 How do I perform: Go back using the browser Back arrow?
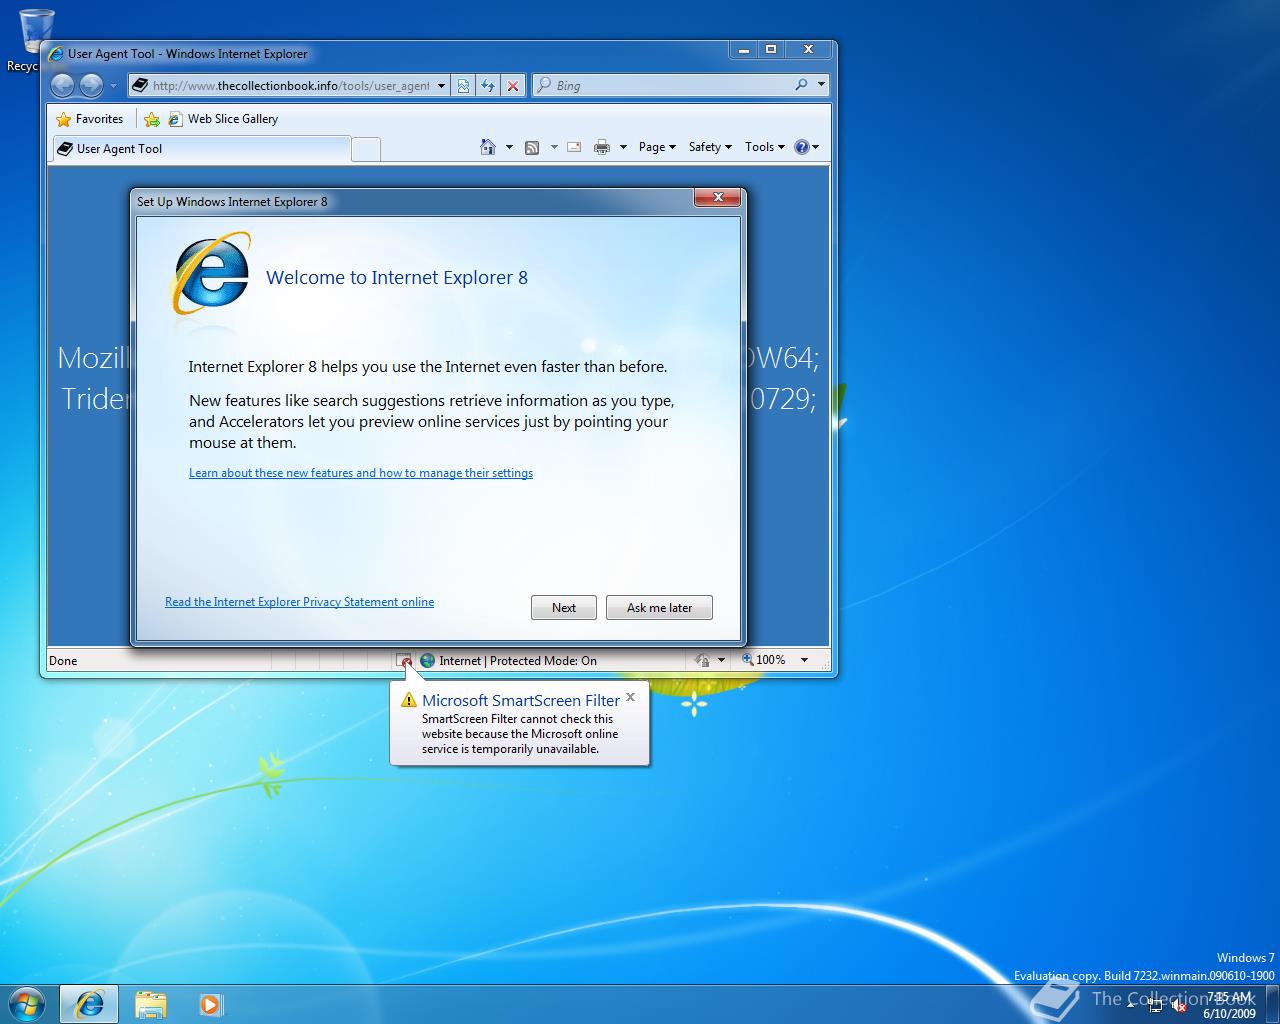(x=62, y=86)
